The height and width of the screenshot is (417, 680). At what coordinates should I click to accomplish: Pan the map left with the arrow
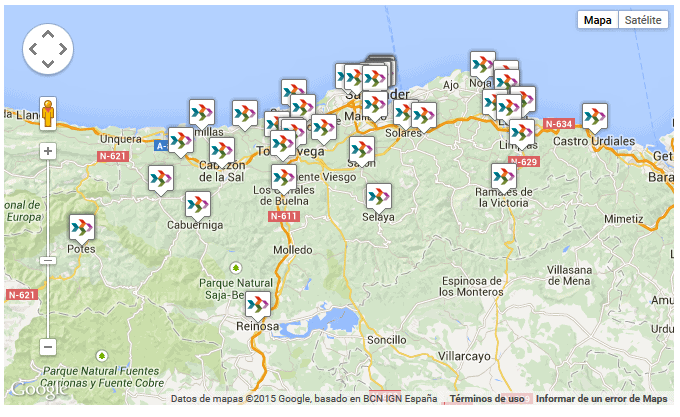pos(33,49)
